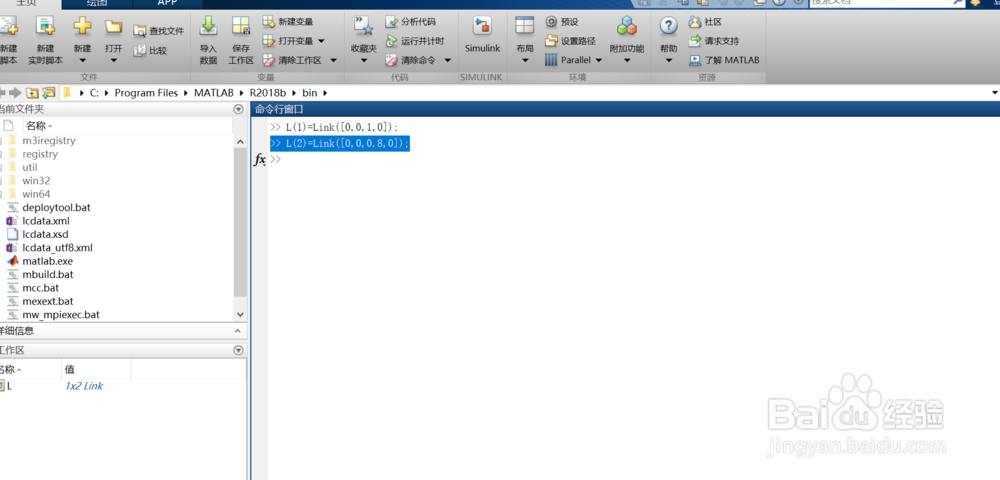Click the bin path segment
Screen dimensions: 1000x480
(x=309, y=93)
